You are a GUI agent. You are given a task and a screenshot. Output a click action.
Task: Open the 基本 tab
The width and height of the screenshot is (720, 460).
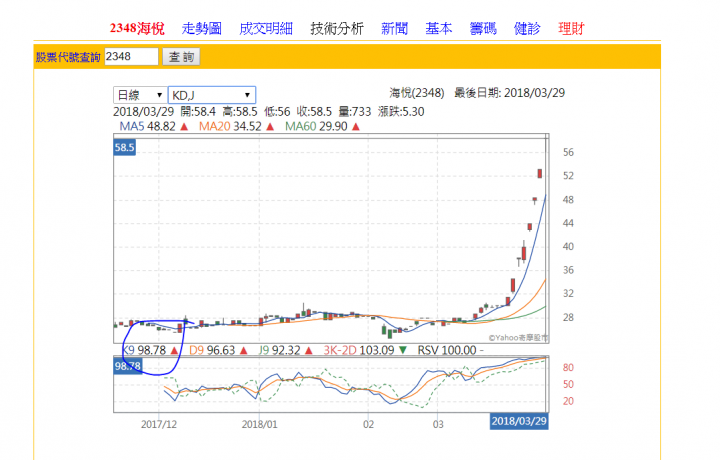(x=439, y=28)
